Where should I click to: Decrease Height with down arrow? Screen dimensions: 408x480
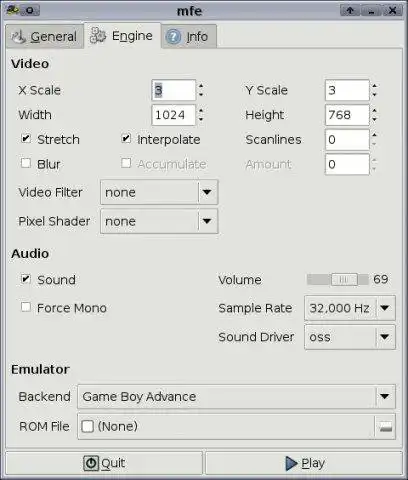(375, 119)
